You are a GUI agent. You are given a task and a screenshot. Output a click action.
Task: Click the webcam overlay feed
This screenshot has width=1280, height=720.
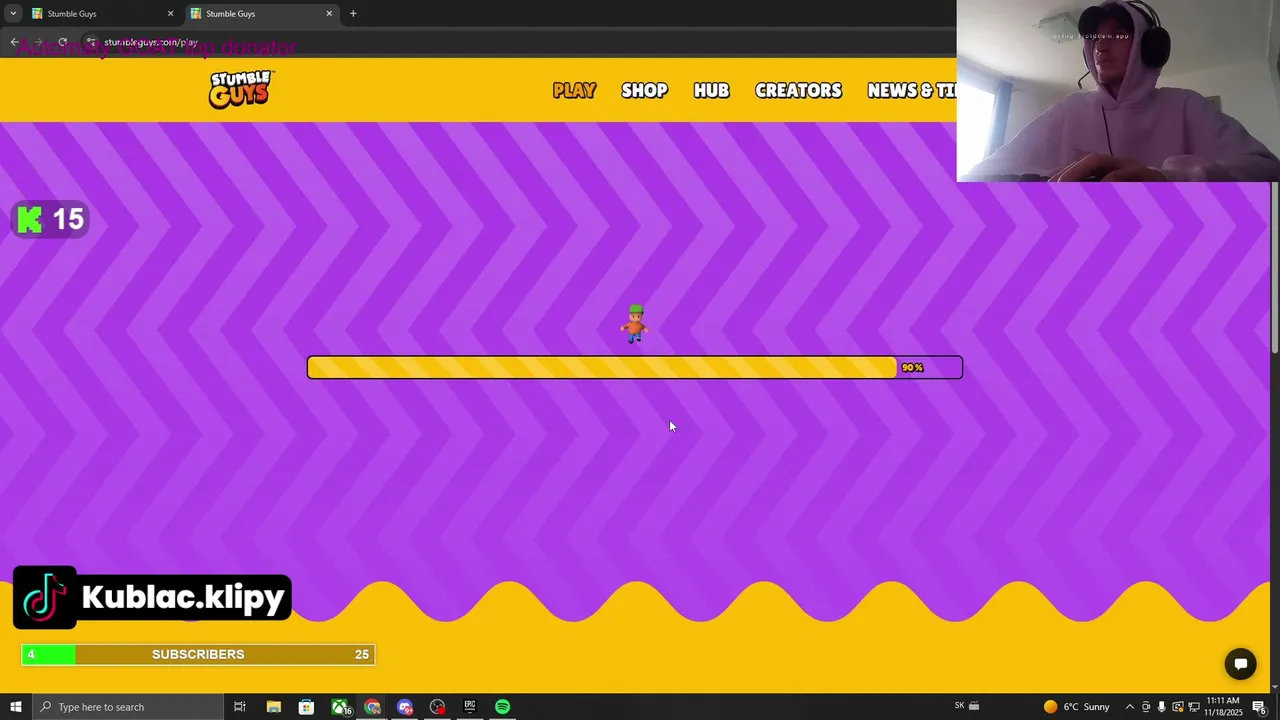coord(1118,91)
